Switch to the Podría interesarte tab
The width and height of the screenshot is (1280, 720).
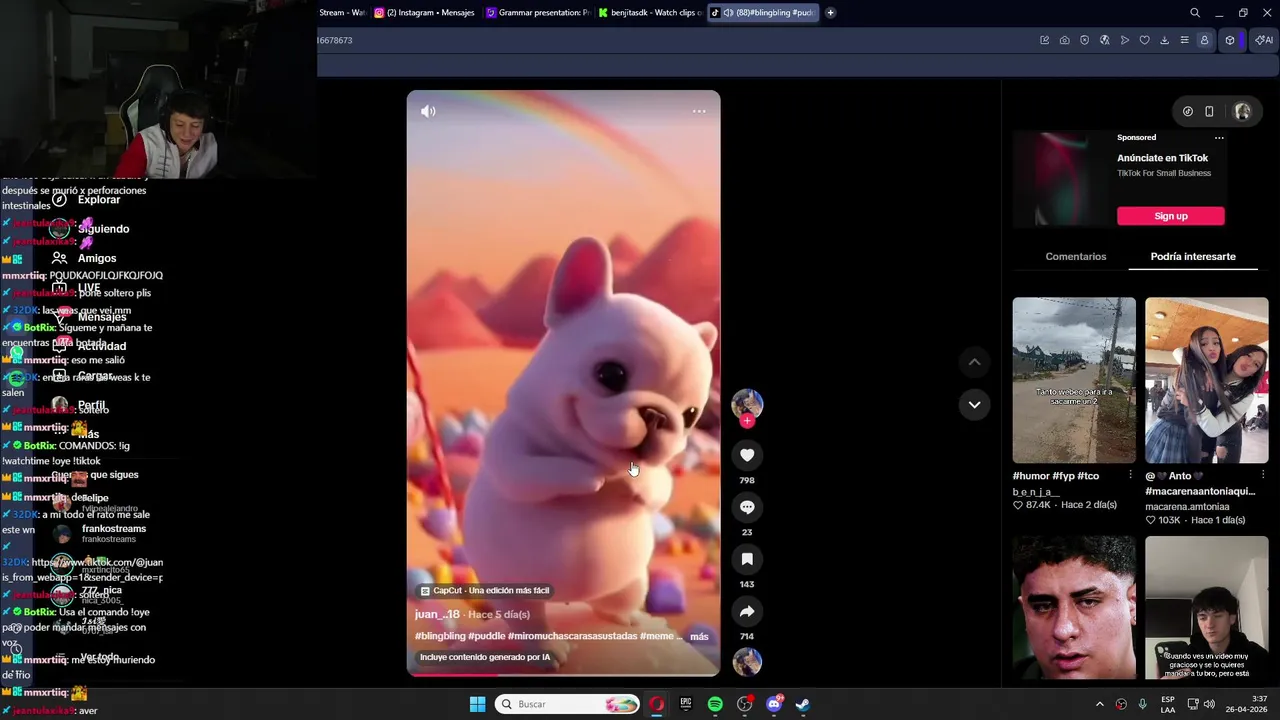coord(1193,257)
